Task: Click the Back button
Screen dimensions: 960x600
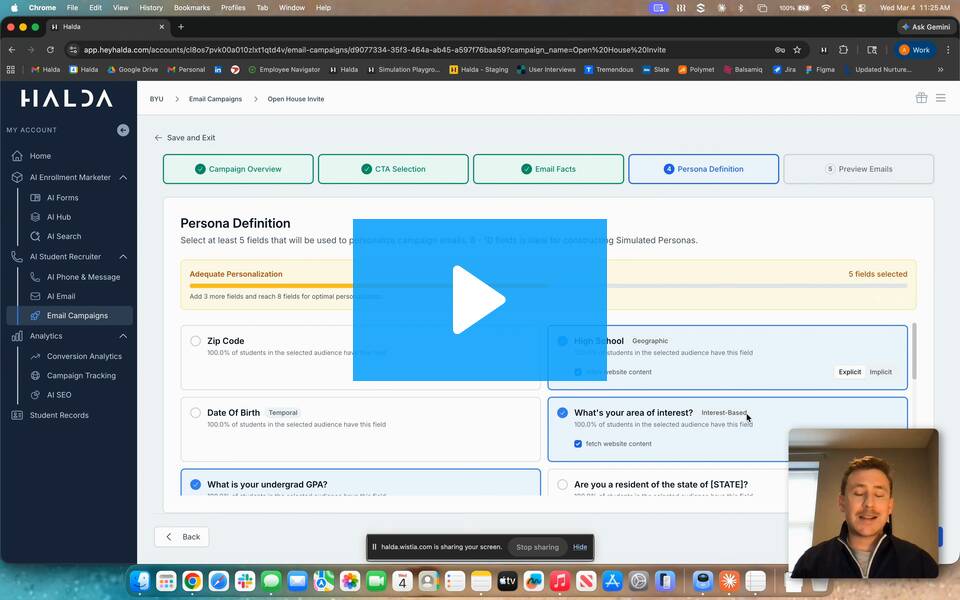Action: [x=182, y=537]
